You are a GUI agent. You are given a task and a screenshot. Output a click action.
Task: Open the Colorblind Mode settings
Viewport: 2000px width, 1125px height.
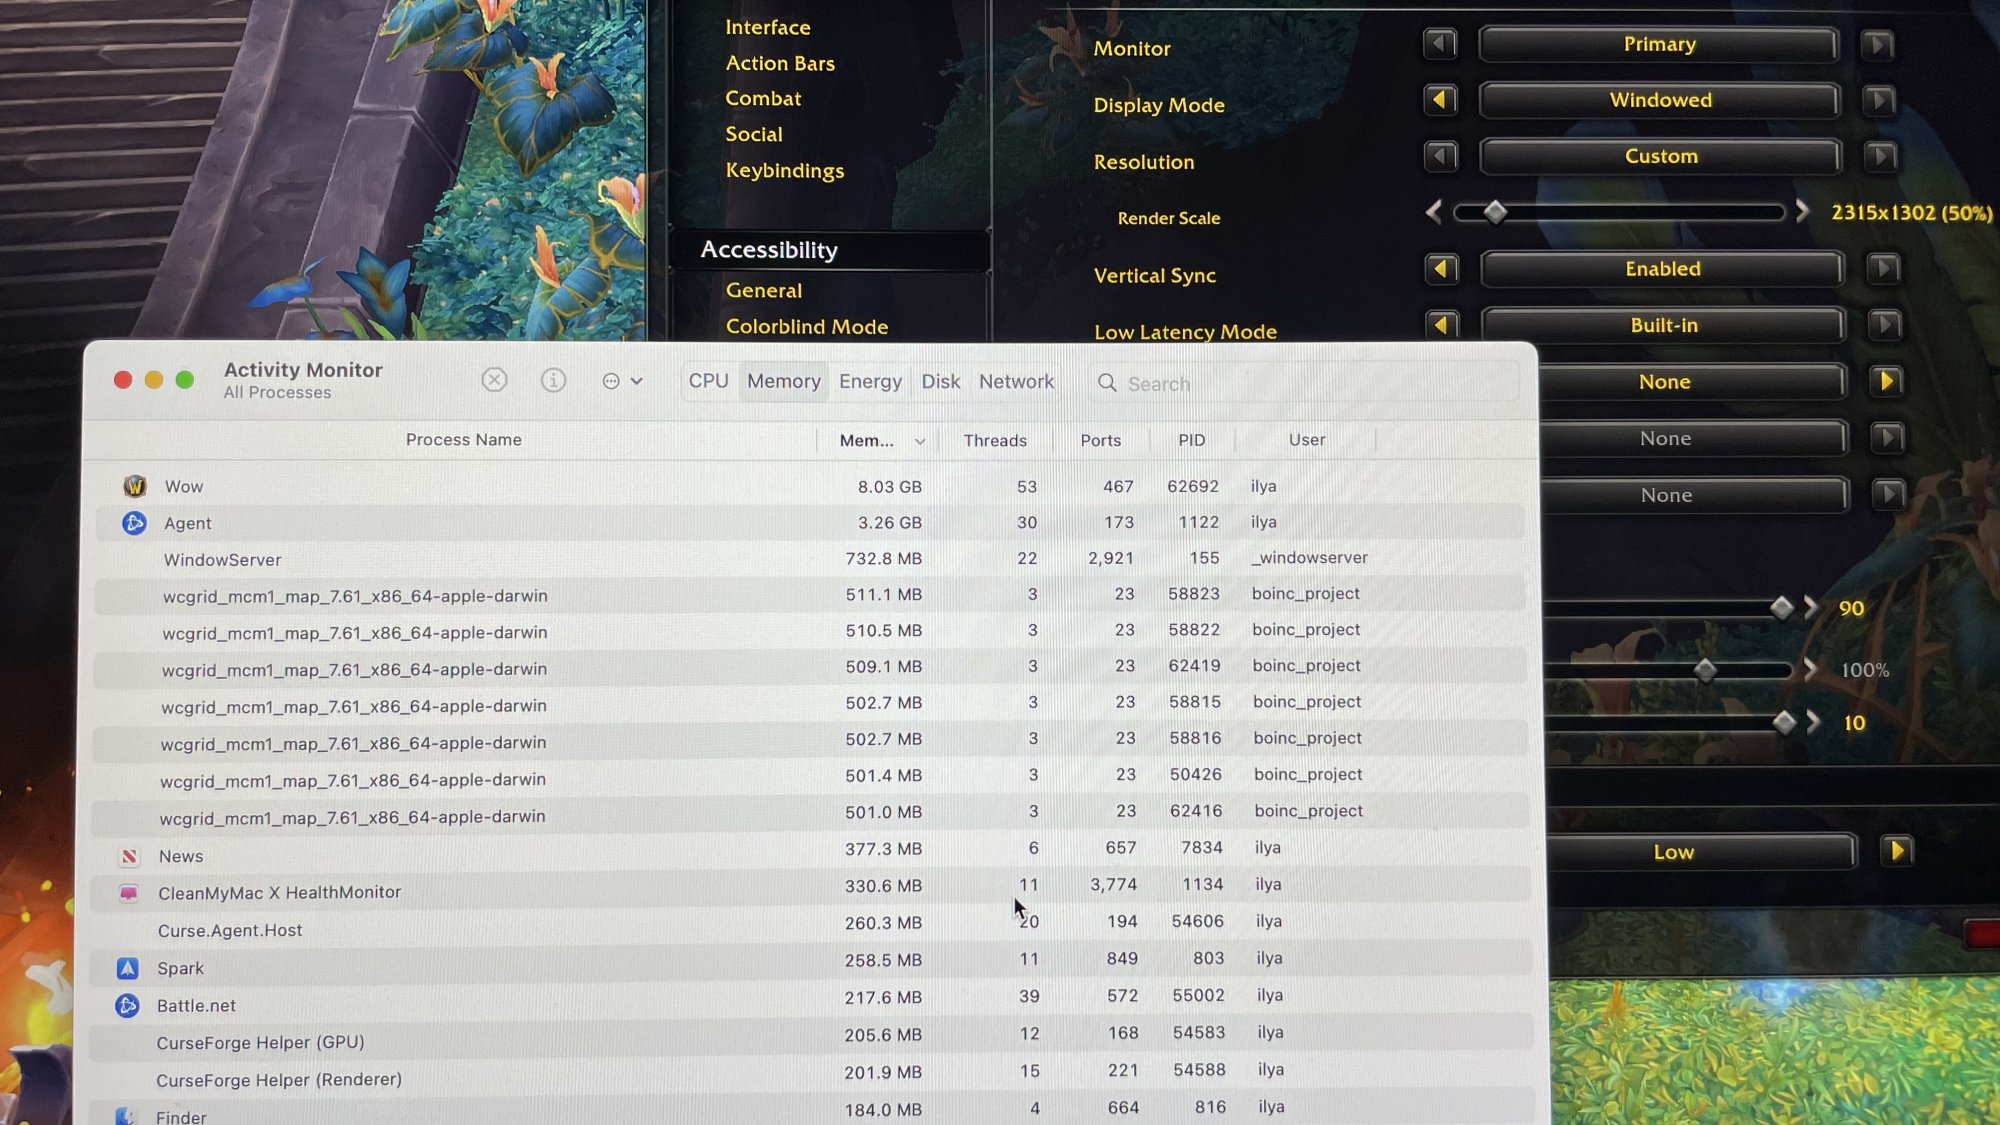click(806, 327)
